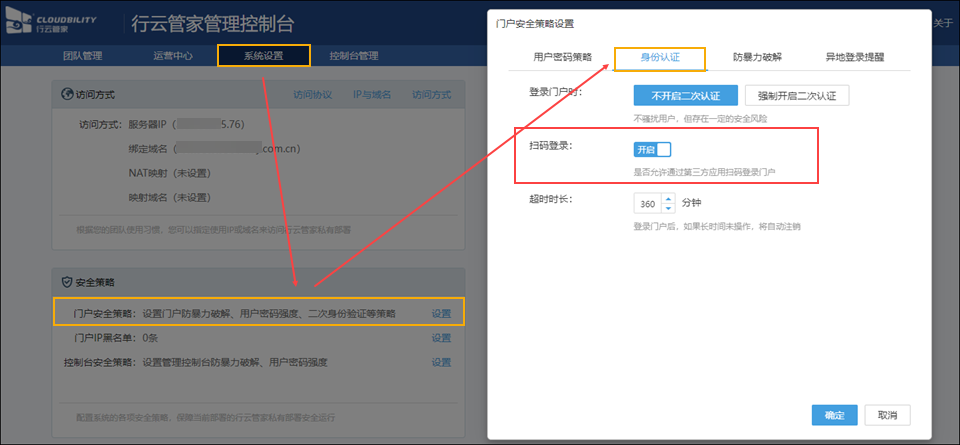Screen dimensions: 960x445
Task: Click the 超时时长 minutes input field
Action: [649, 203]
